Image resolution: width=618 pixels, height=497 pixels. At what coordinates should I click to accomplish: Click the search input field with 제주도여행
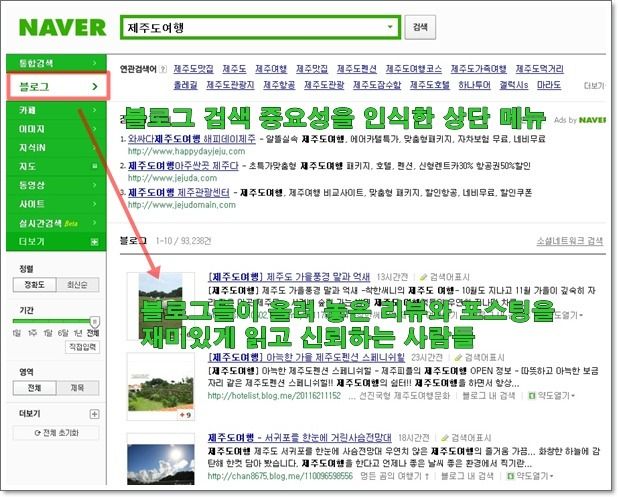pyautogui.click(x=261, y=27)
